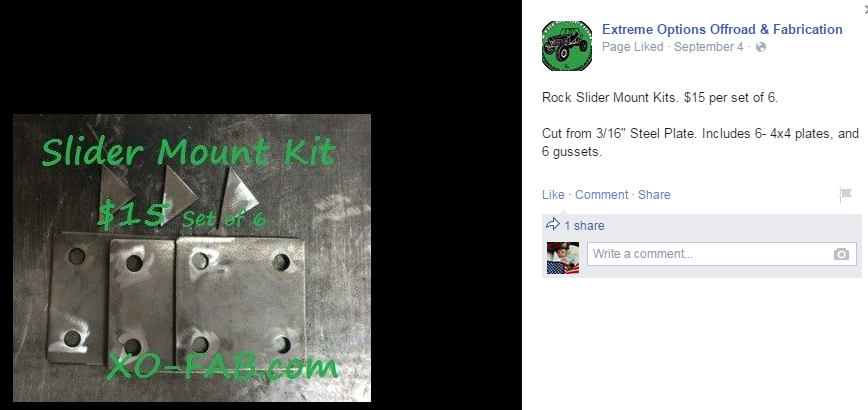Click the commenter profile picture thumbnail
Screen dimensions: 868x410
pos(562,258)
